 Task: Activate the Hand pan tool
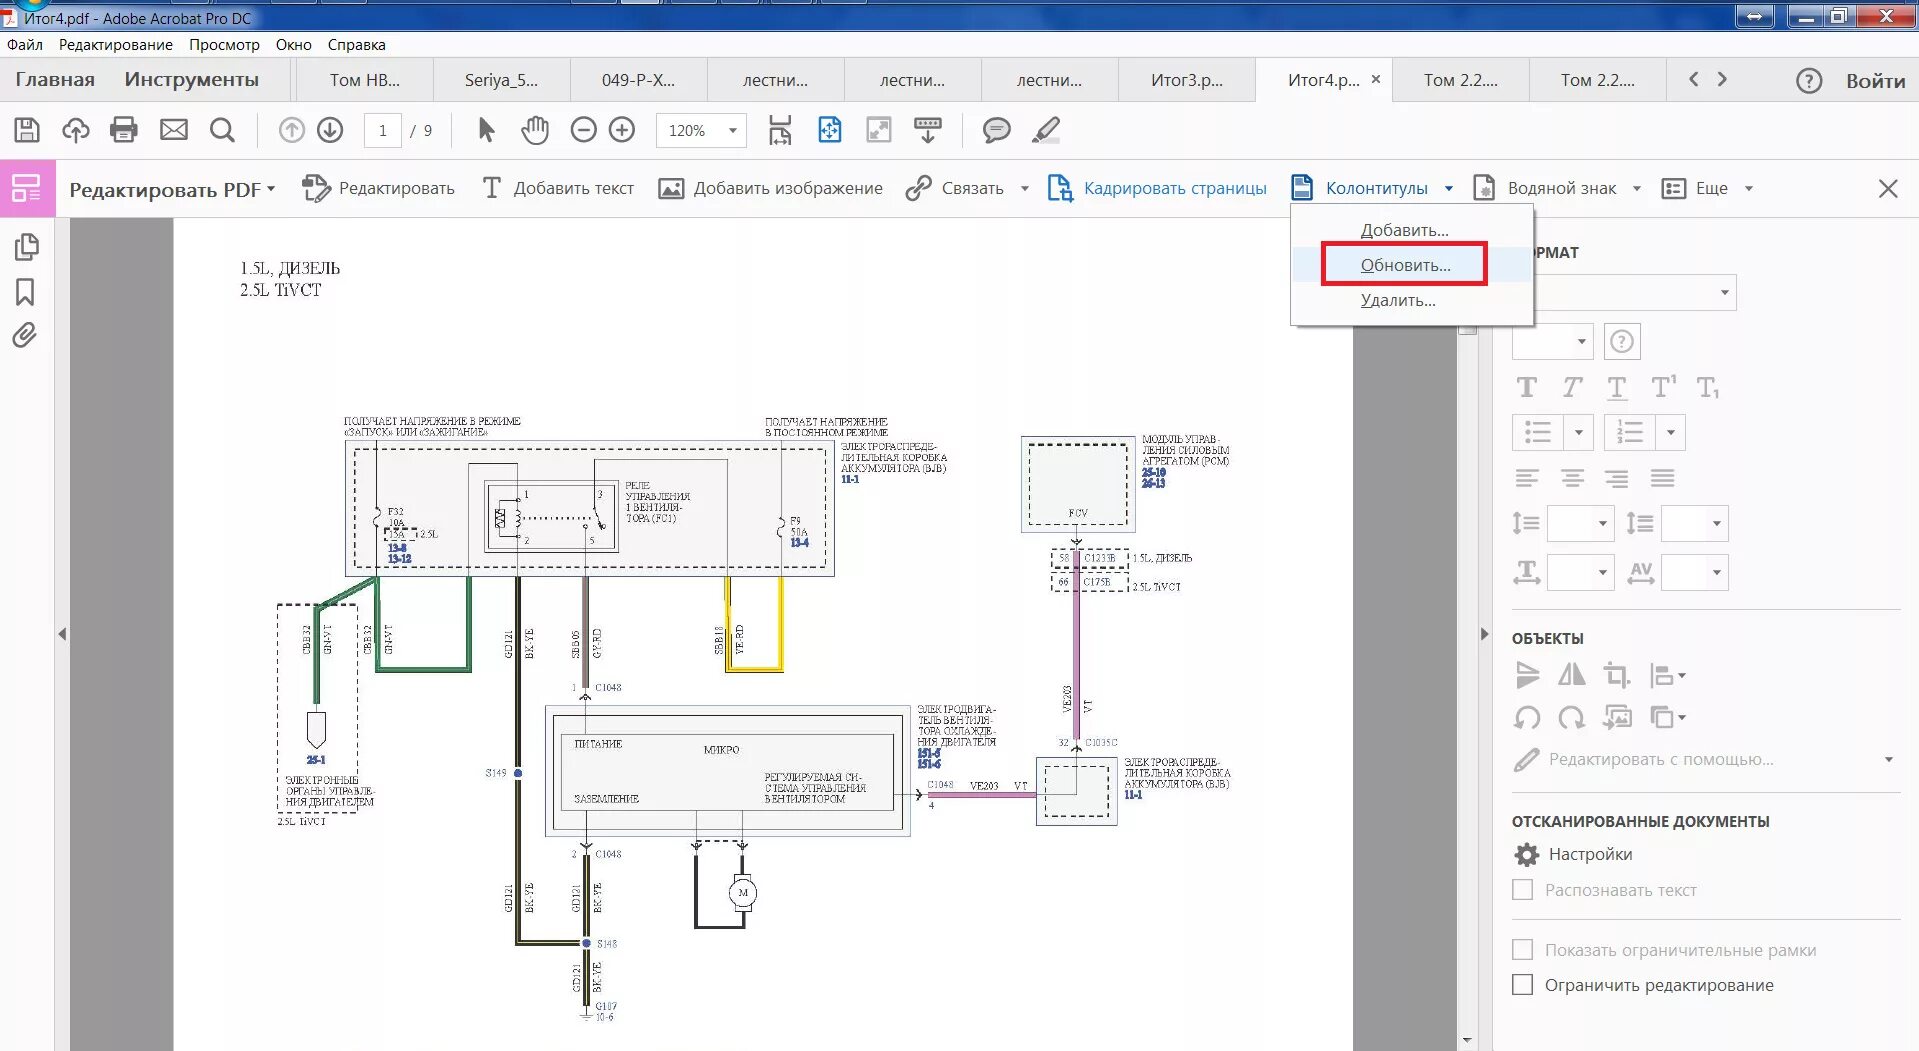point(535,130)
